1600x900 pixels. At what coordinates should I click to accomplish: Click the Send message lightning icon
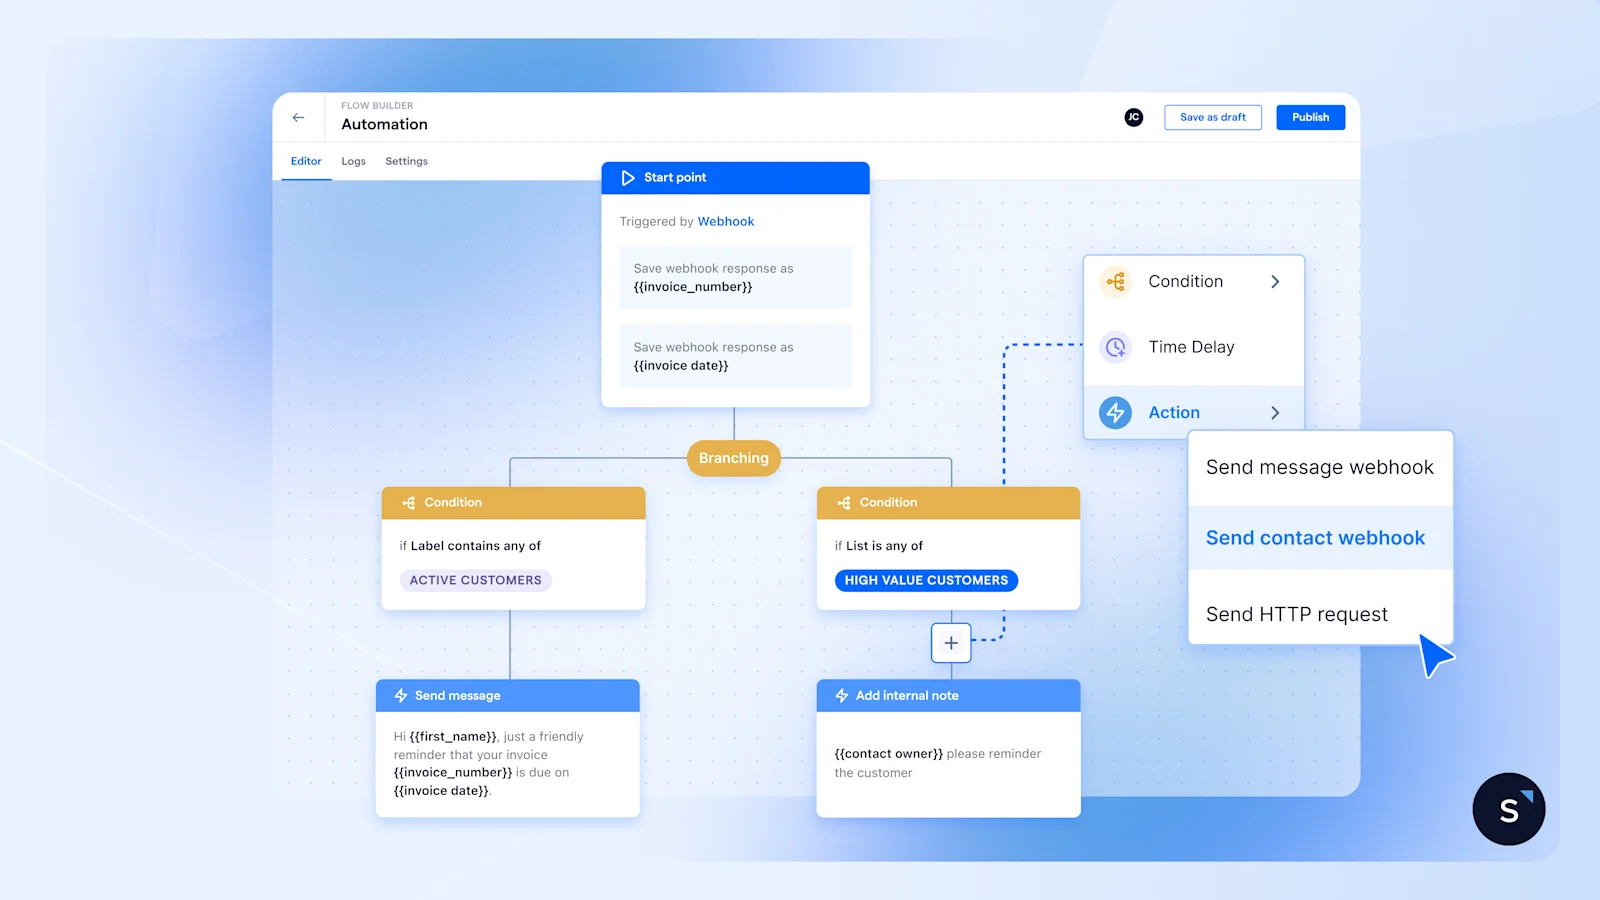(400, 695)
